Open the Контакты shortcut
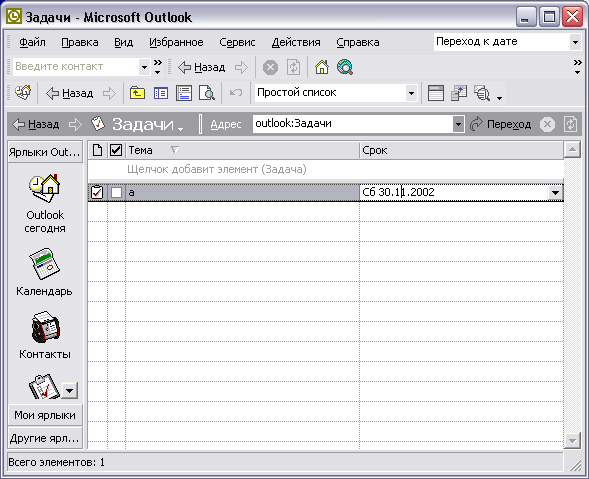This screenshot has height=479, width=589. 45,335
